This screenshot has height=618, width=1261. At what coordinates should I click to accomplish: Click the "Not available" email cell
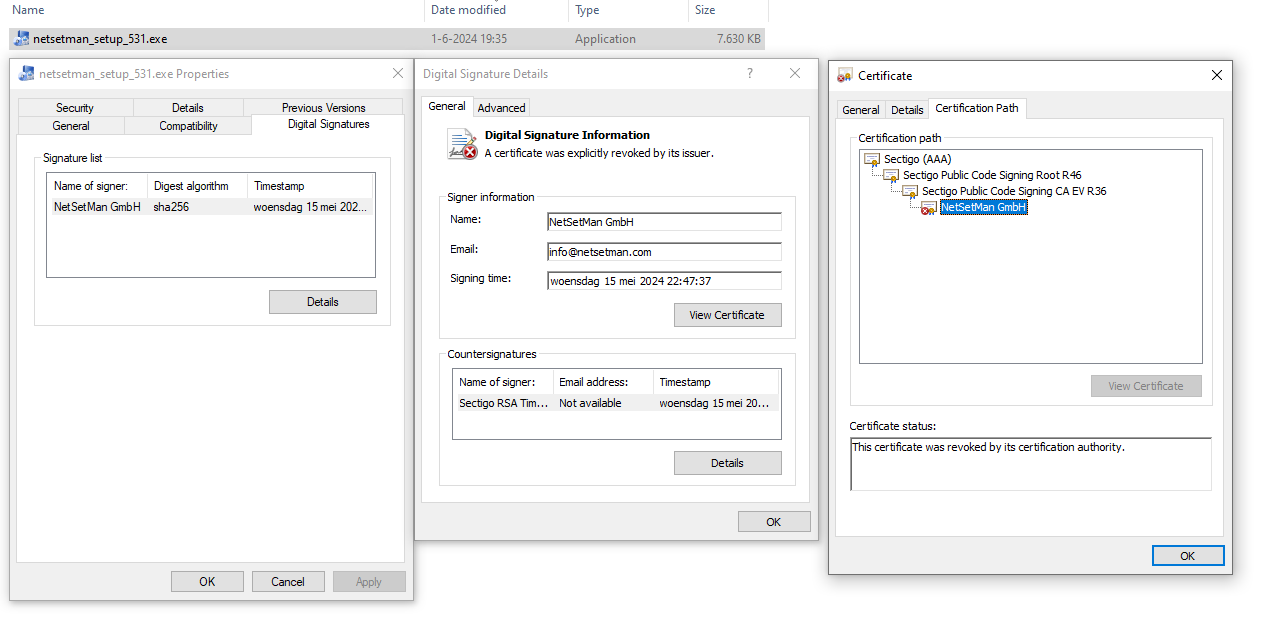click(x=590, y=403)
